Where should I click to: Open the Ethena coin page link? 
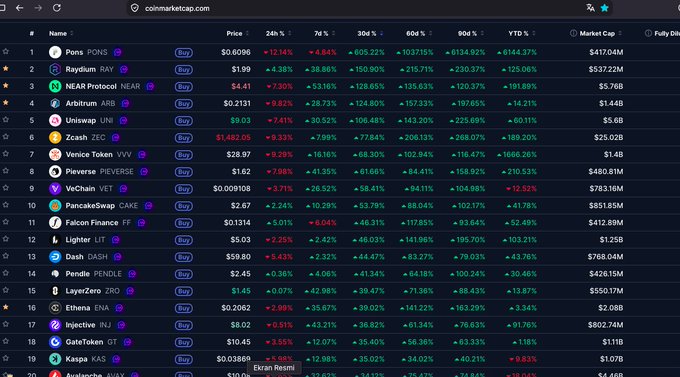[78, 308]
